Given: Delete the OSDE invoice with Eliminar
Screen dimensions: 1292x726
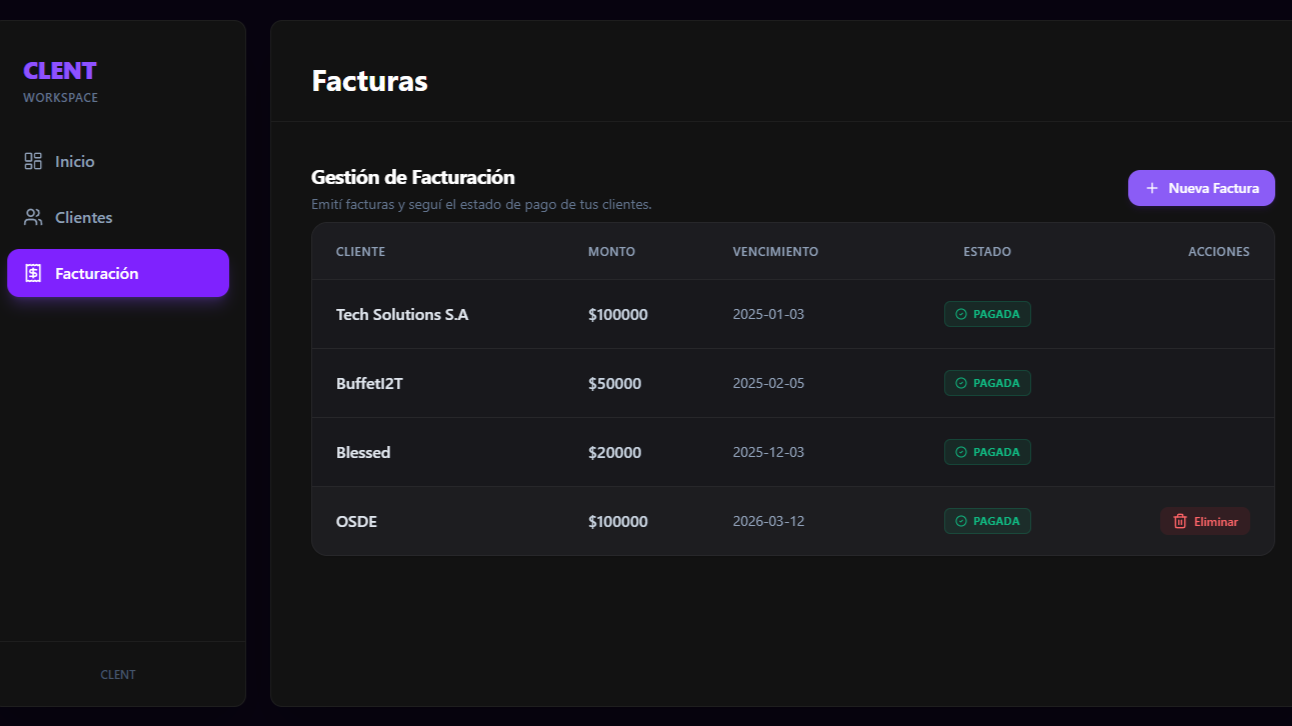Looking at the screenshot, I should point(1205,521).
